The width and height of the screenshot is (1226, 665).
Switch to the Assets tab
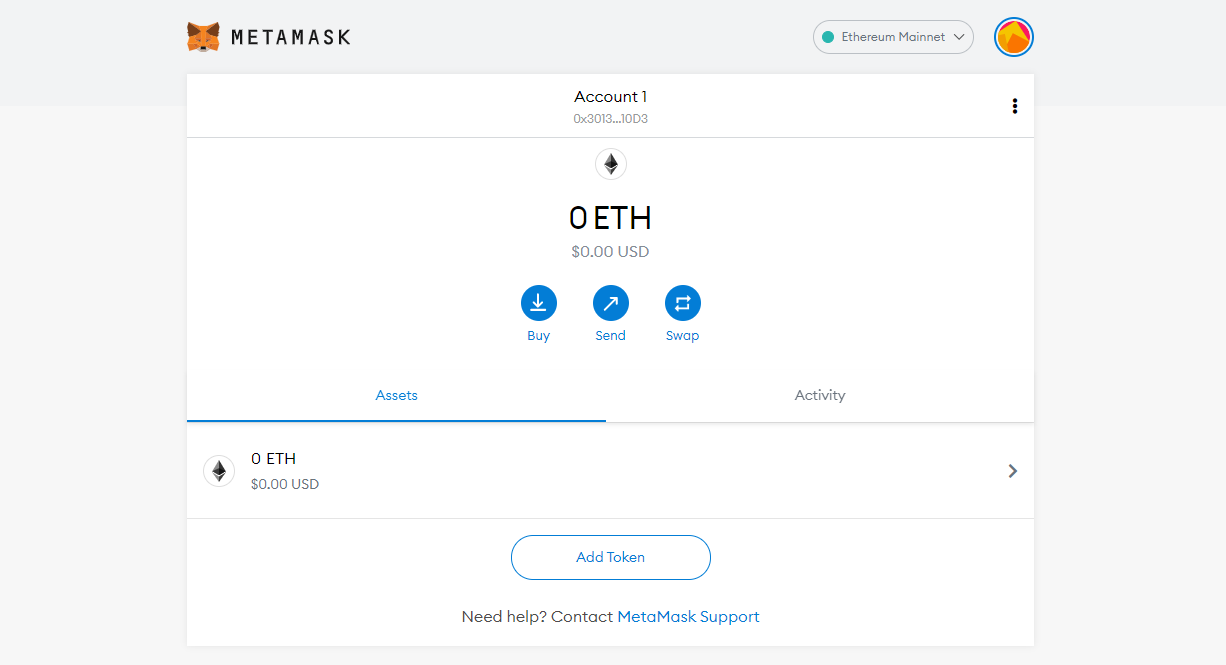[396, 396]
